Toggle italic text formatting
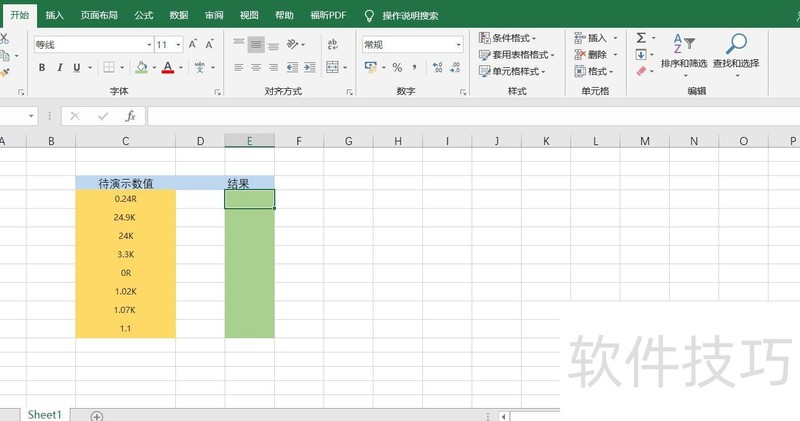 [x=60, y=68]
